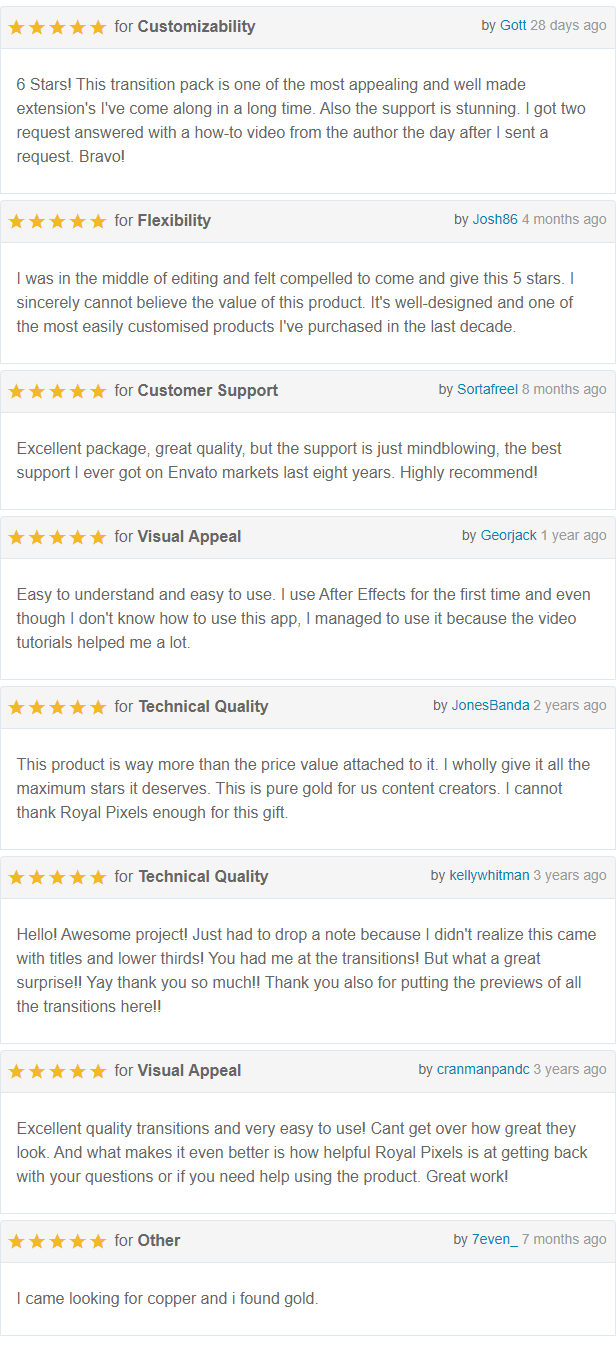Click the star rating on cranmanpandc's review
The width and height of the screenshot is (616, 1348).
coord(57,1071)
